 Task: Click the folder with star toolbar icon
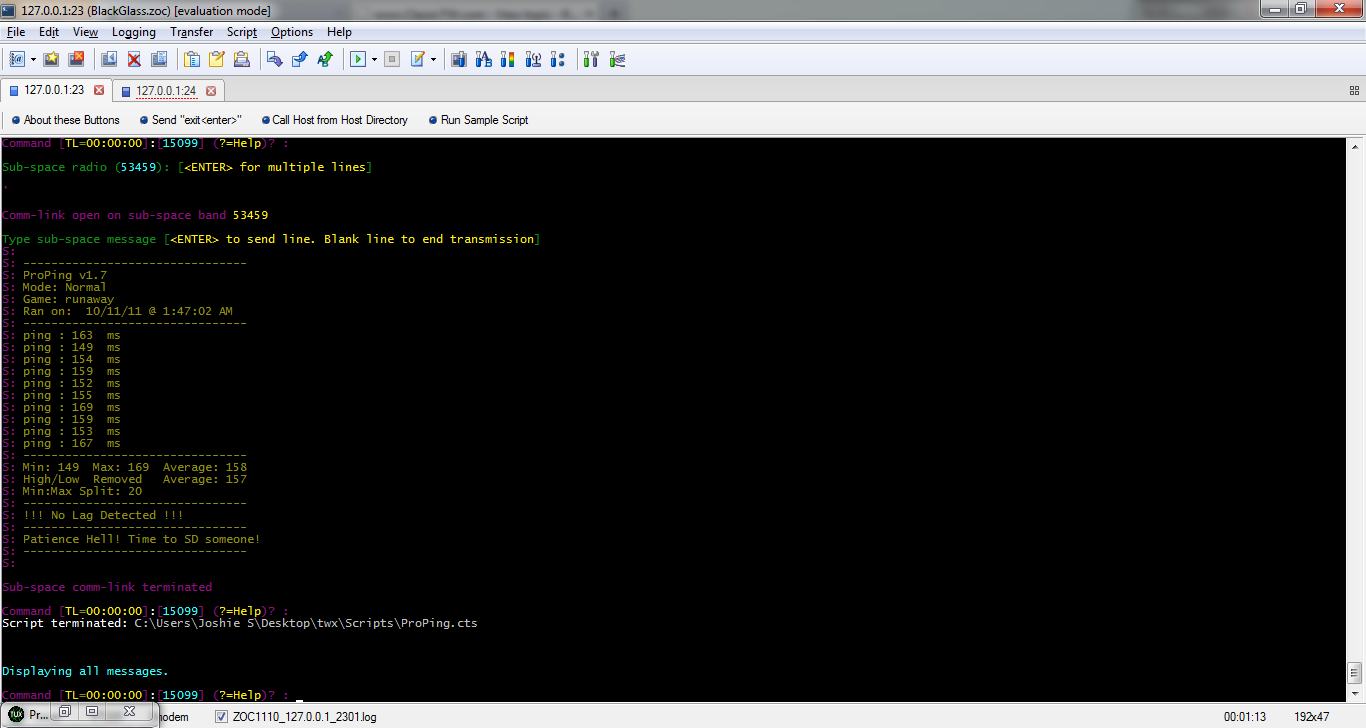[52, 59]
